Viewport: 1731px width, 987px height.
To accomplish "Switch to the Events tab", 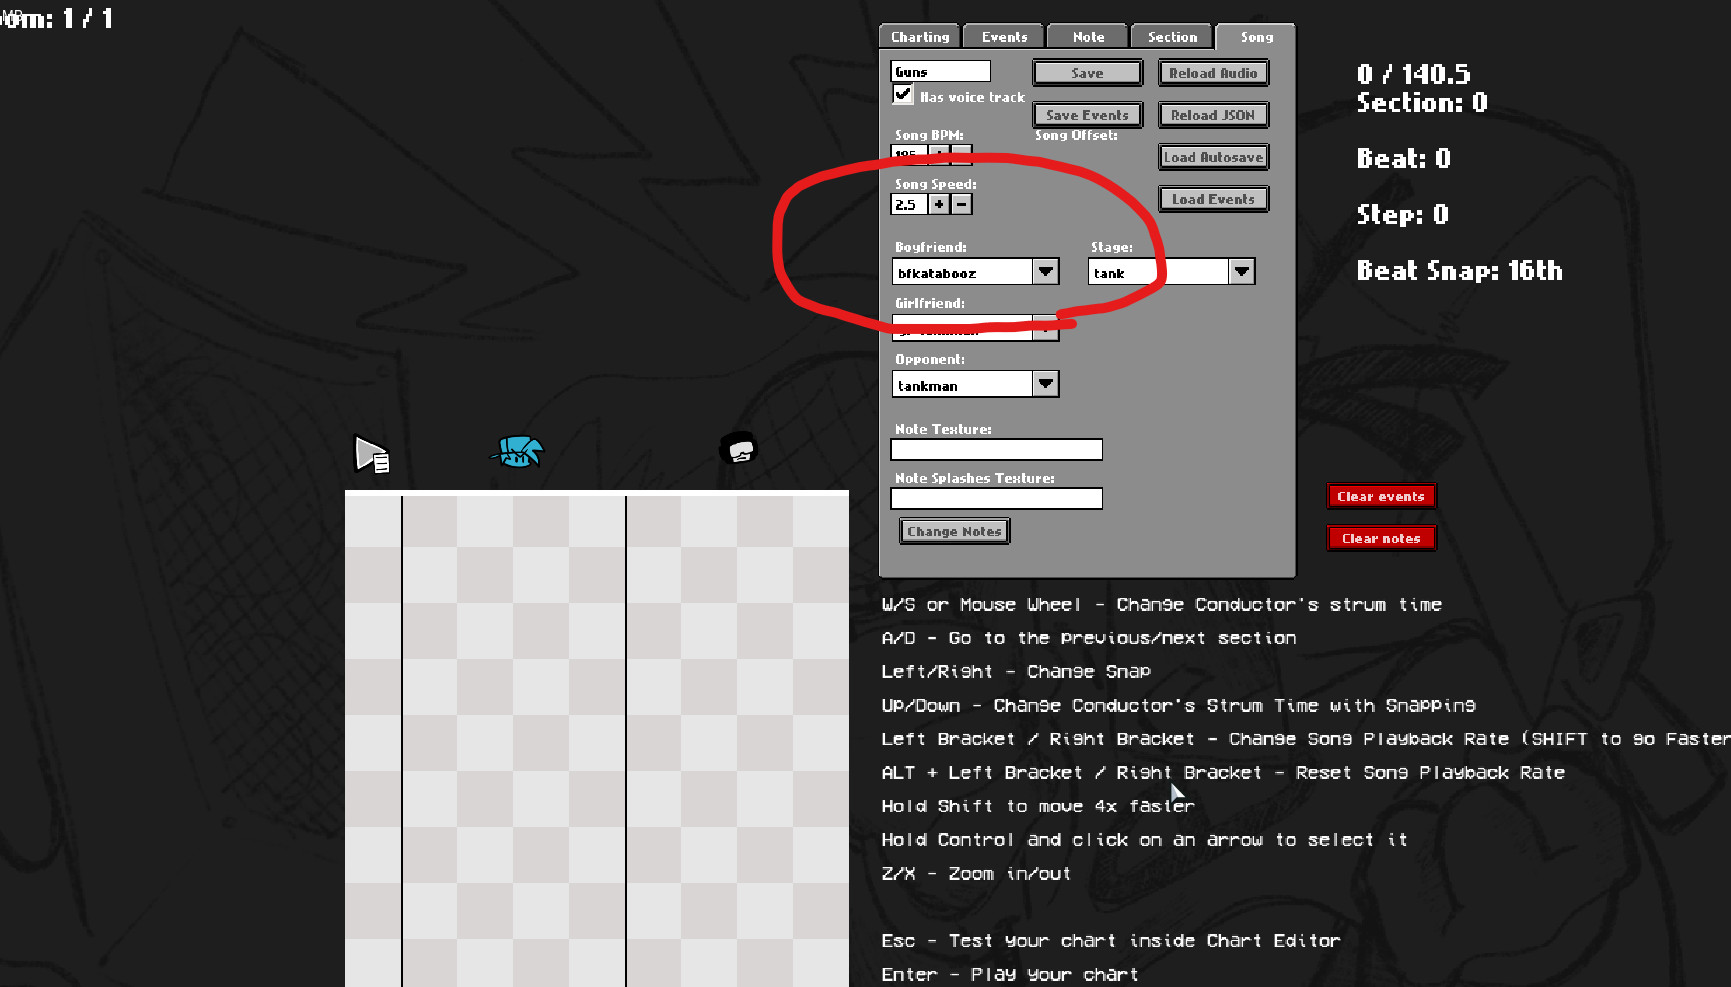I will coord(1004,37).
